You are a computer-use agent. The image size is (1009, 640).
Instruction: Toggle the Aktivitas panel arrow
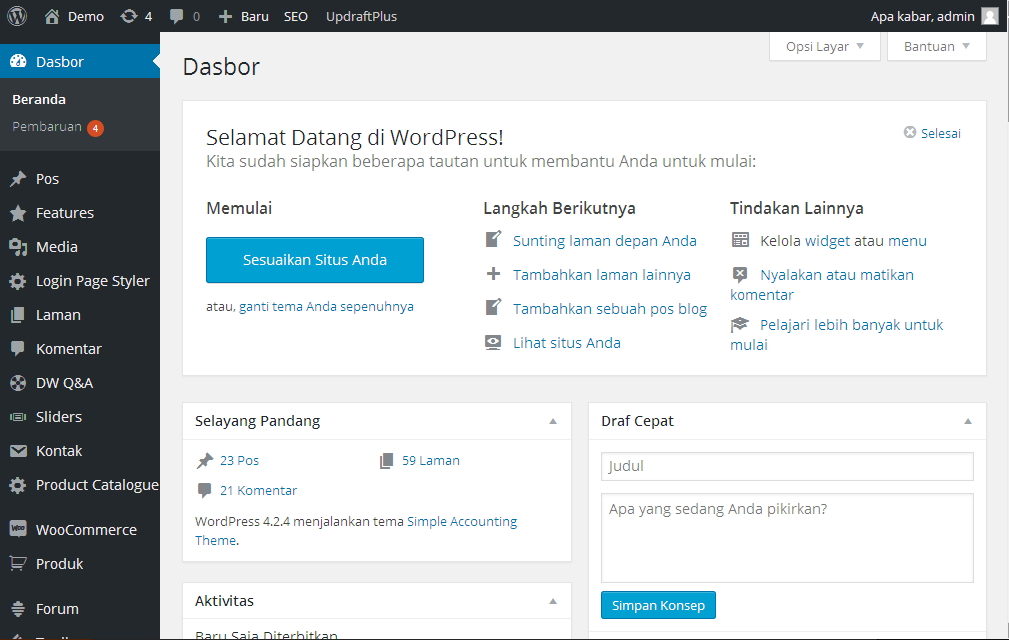pos(553,601)
